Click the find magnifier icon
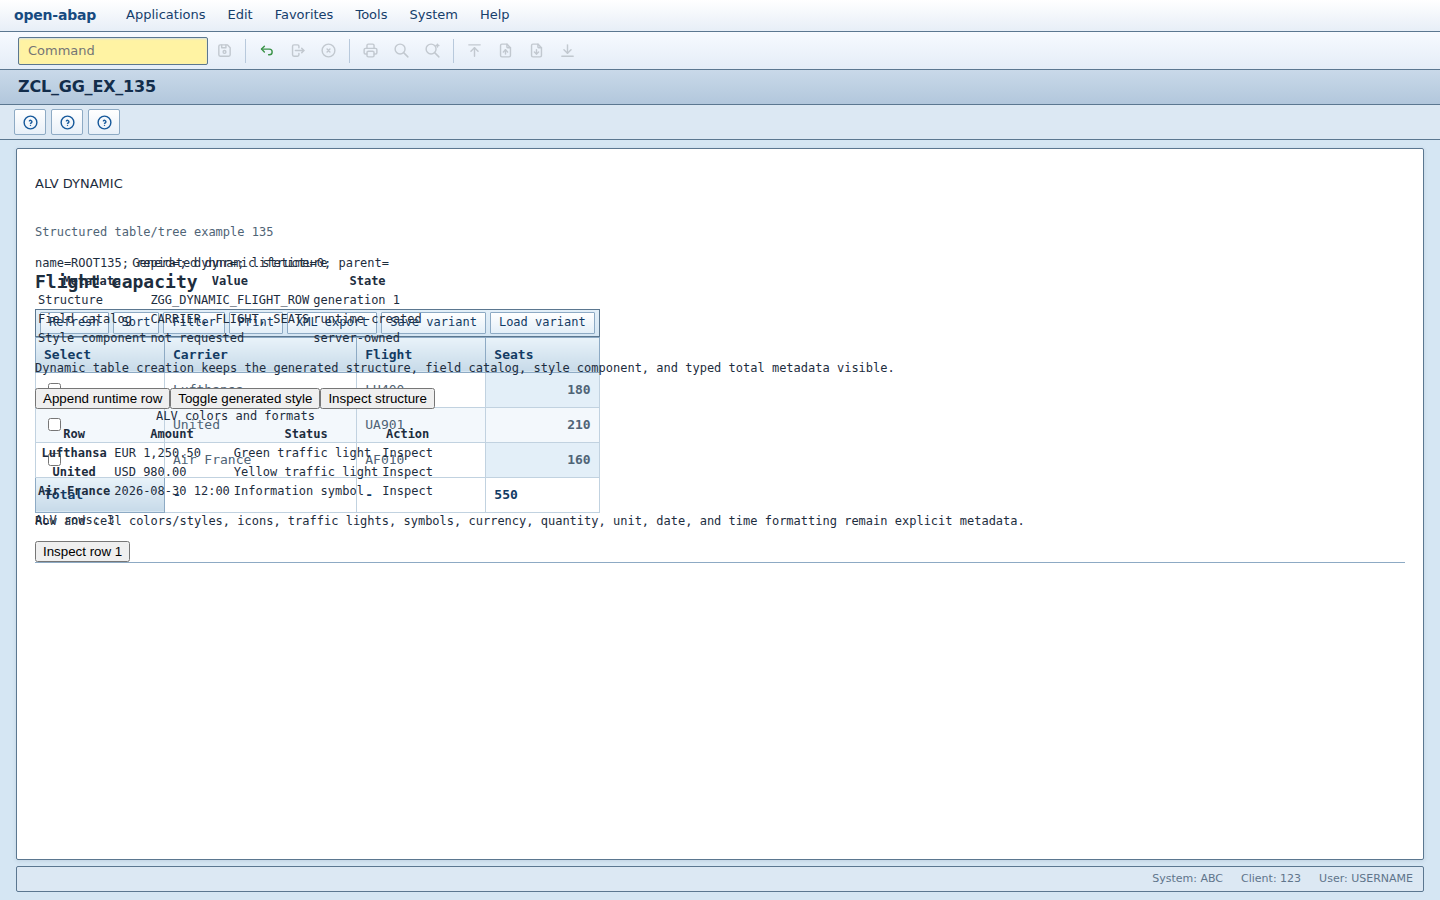1440x900 pixels. click(402, 51)
